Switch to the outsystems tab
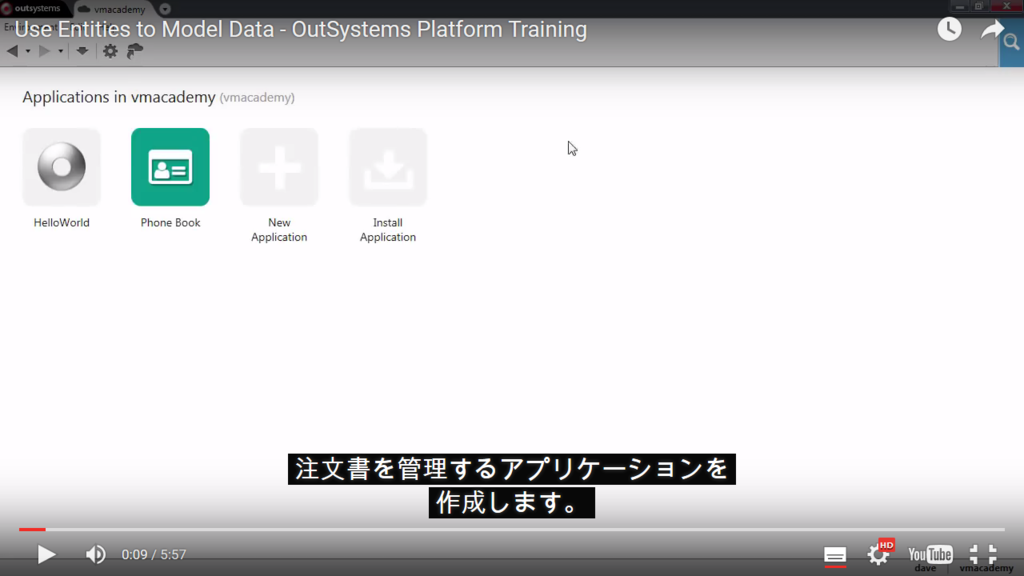Screen dimensions: 1024x576 [x=33, y=8]
